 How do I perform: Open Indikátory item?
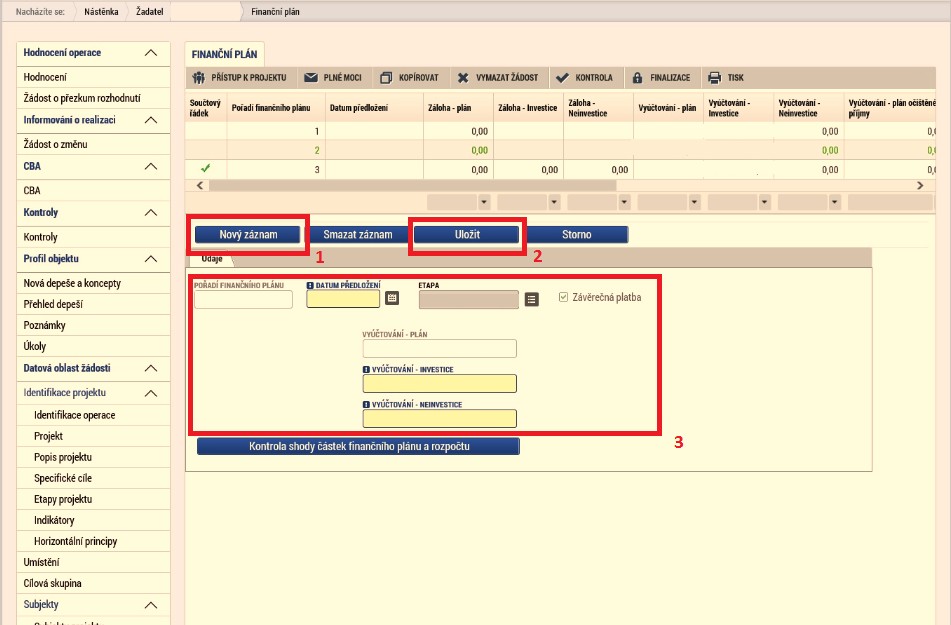93,520
